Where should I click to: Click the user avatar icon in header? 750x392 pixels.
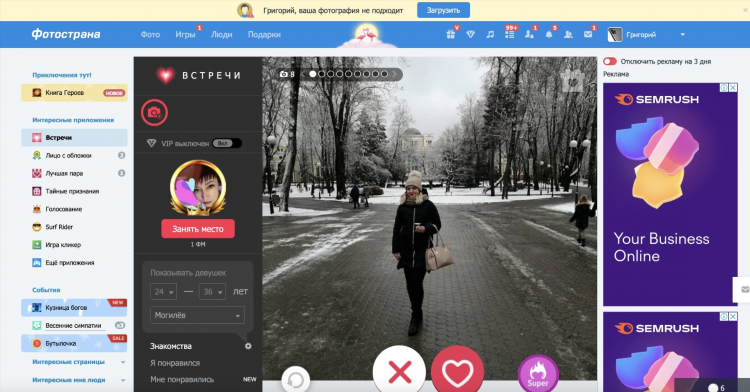(x=615, y=34)
